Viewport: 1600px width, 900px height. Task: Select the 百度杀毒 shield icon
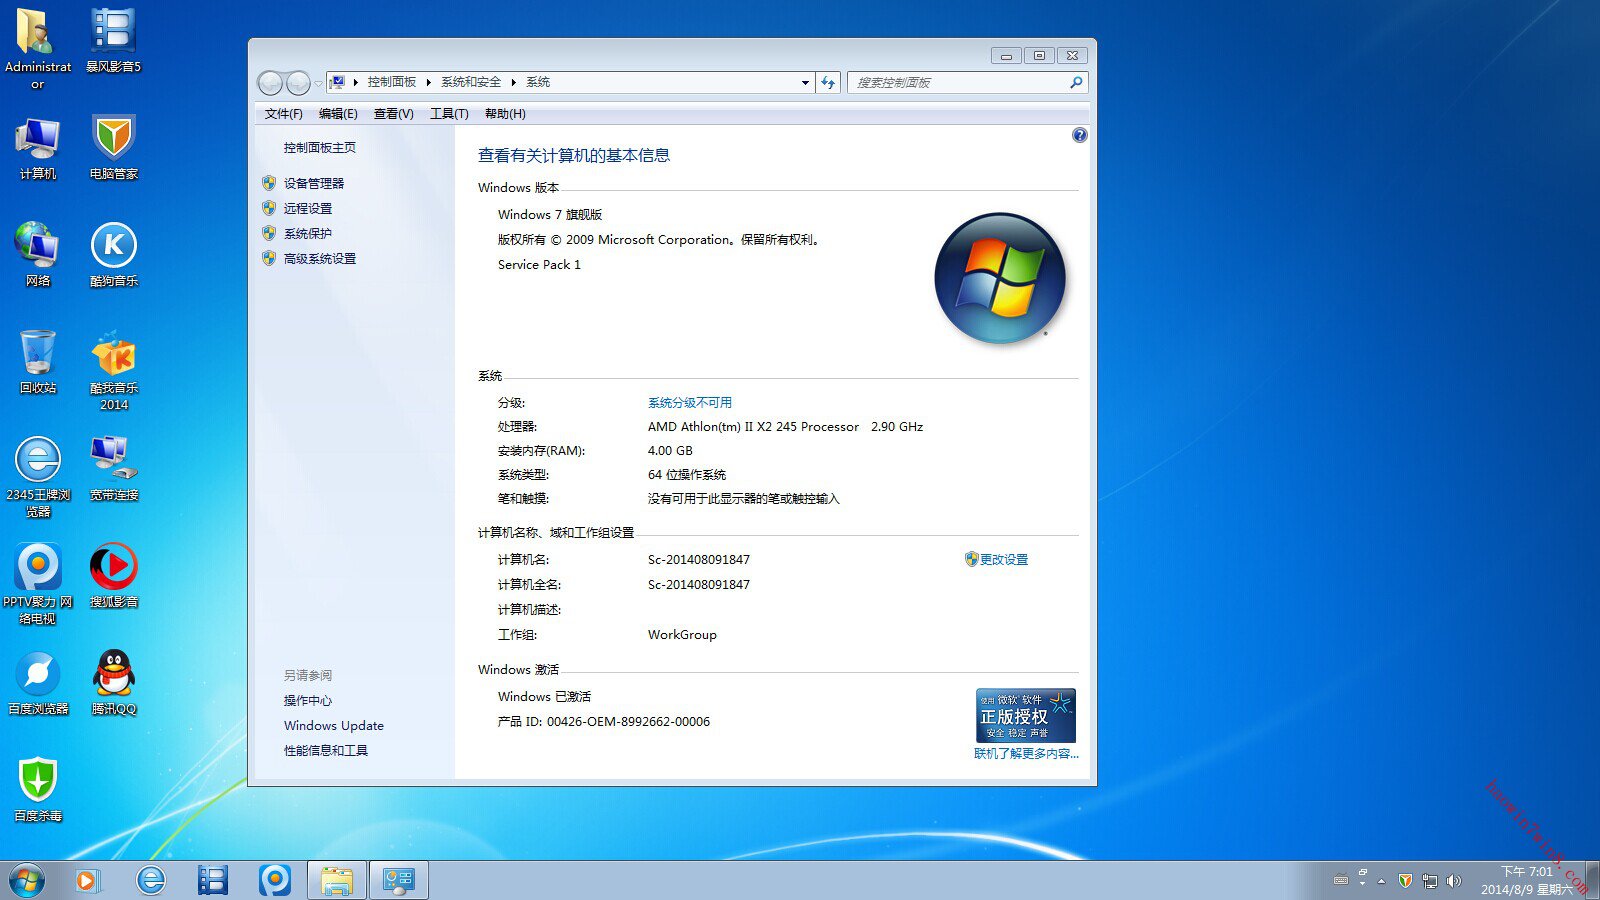coord(38,789)
